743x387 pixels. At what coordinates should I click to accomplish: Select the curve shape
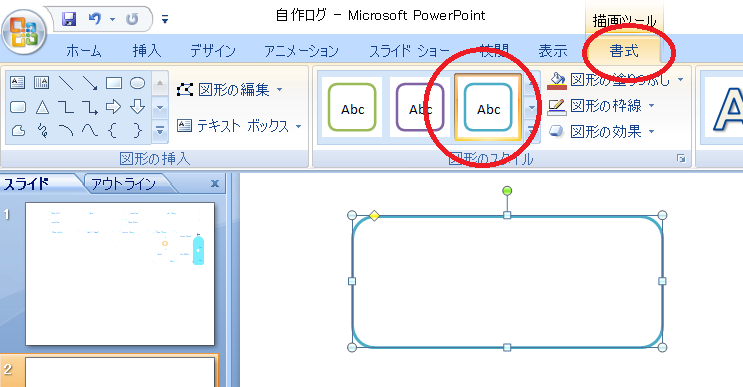pyautogui.click(x=90, y=130)
